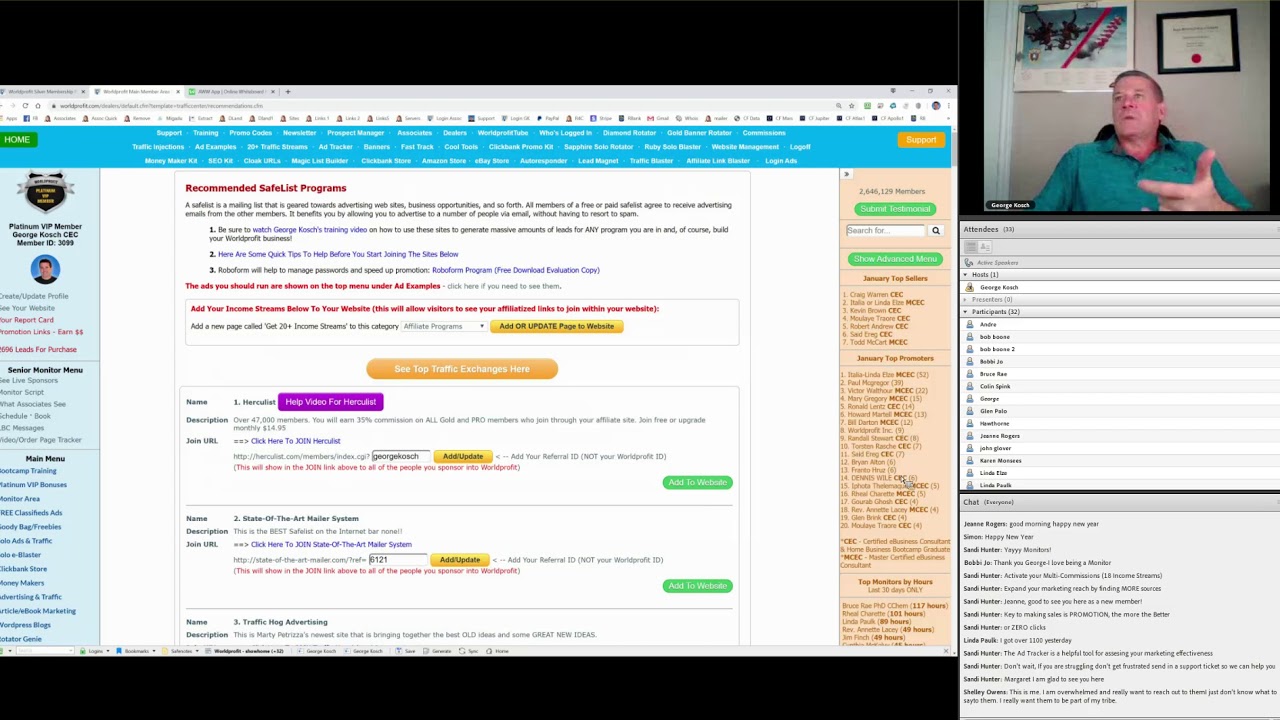This screenshot has width=1280, height=720.
Task: Click Help Video For Herculist button
Action: tap(330, 402)
